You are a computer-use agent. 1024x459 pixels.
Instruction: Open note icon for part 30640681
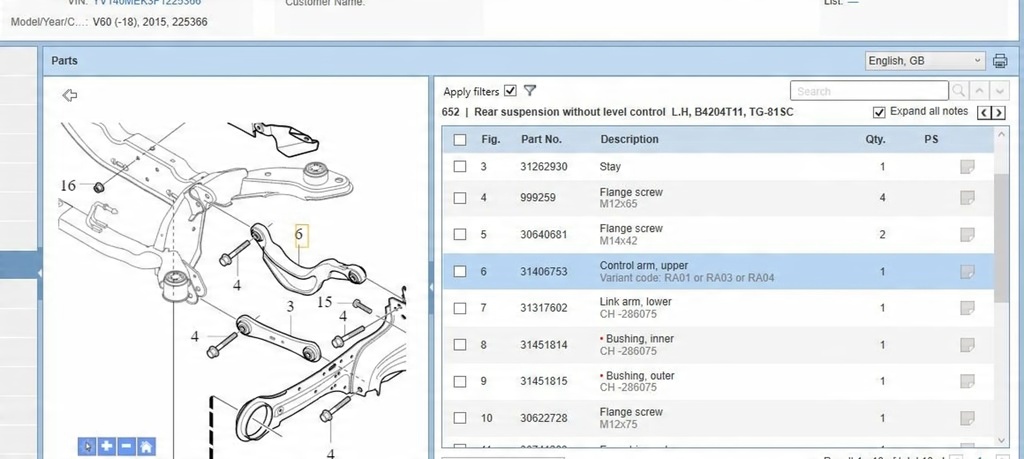(x=967, y=234)
